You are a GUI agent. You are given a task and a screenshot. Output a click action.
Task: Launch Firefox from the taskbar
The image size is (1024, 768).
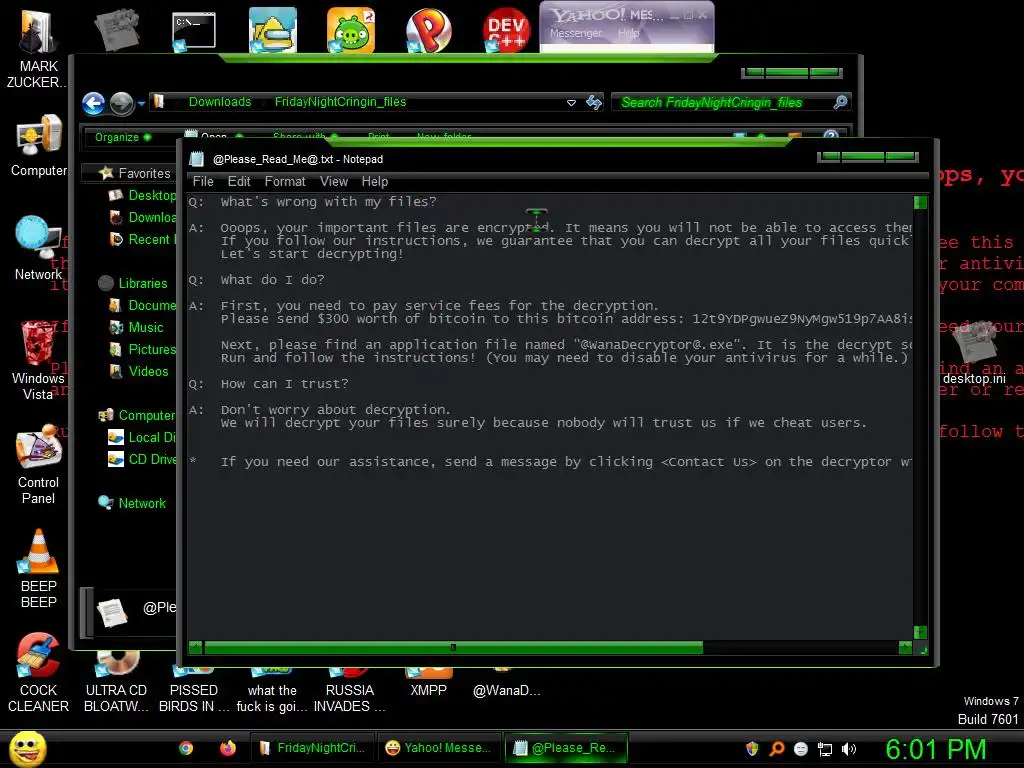[x=227, y=748]
